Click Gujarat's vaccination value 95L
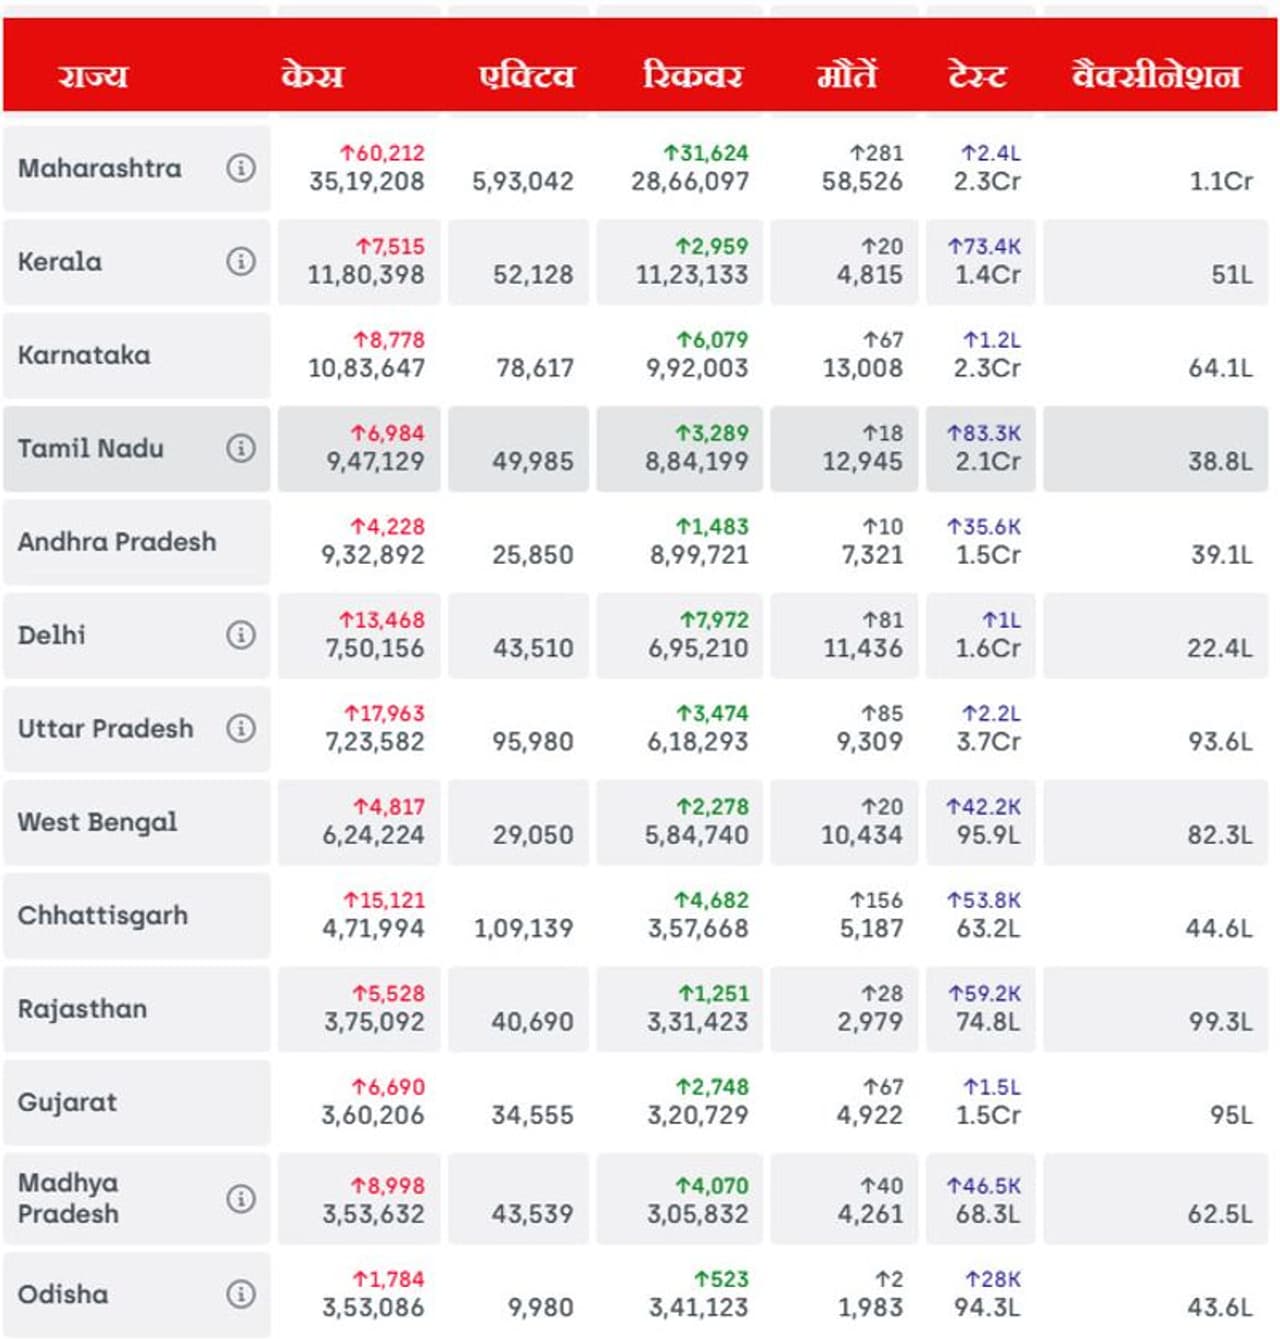 (x=1230, y=1115)
